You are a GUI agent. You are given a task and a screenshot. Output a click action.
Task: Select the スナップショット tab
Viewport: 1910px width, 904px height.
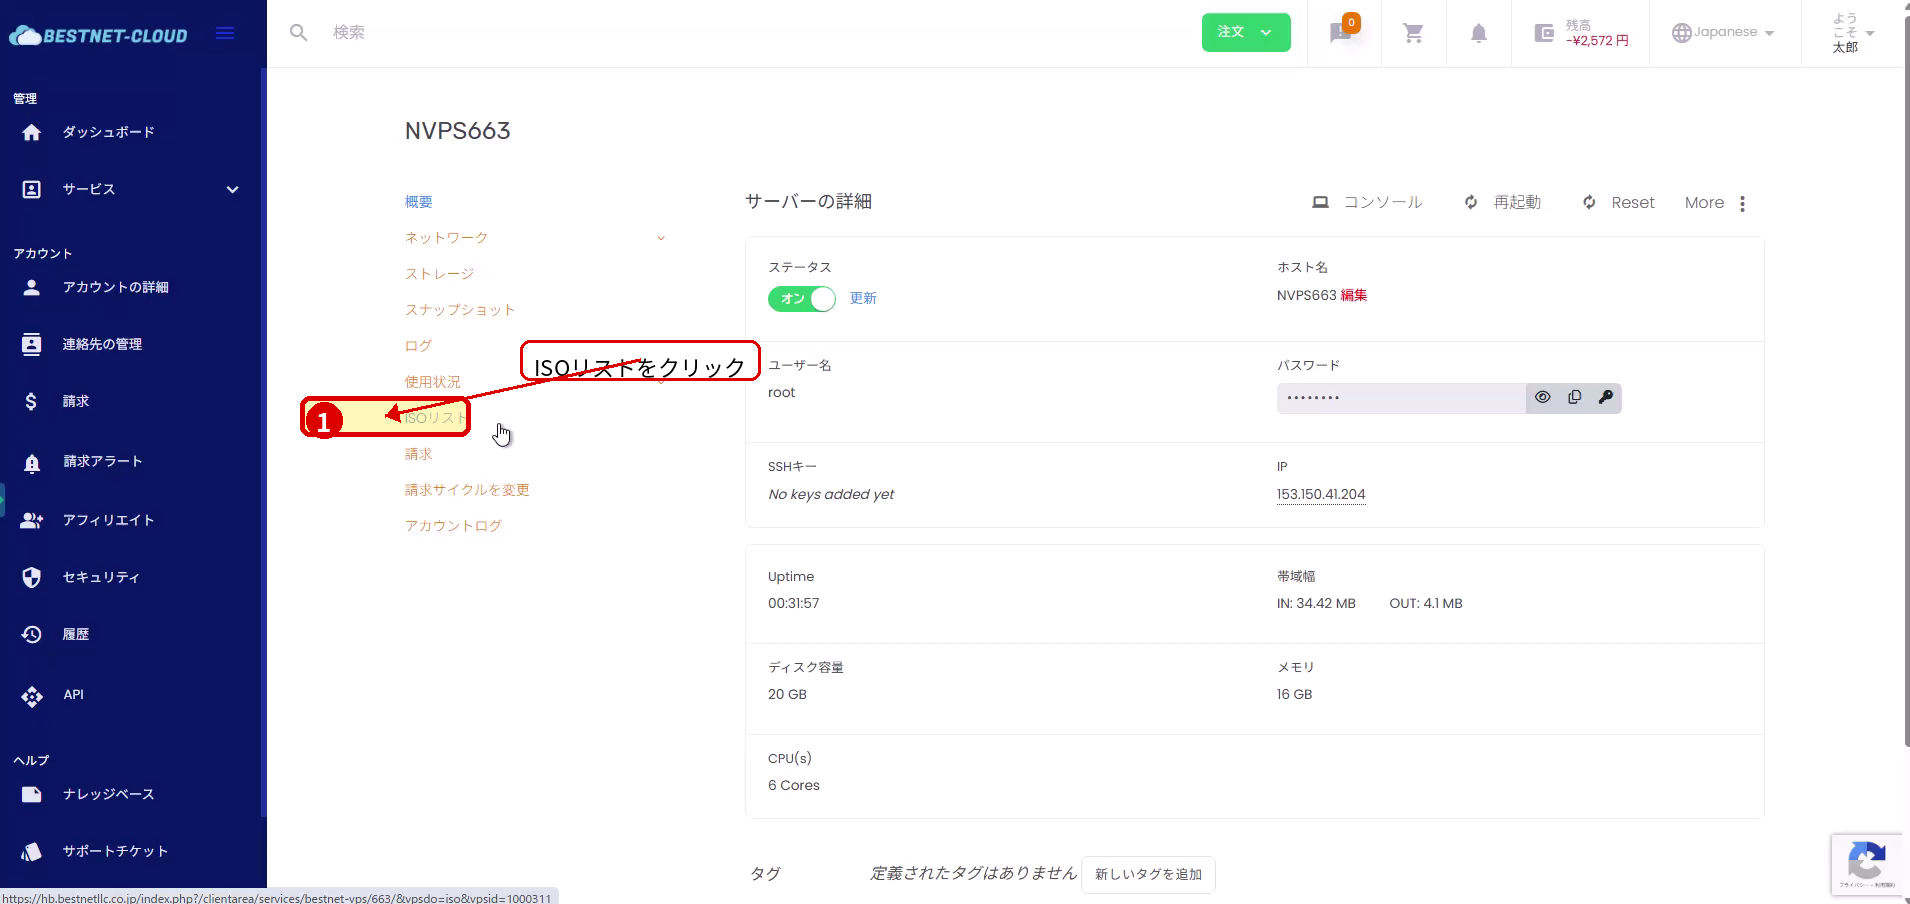[460, 309]
